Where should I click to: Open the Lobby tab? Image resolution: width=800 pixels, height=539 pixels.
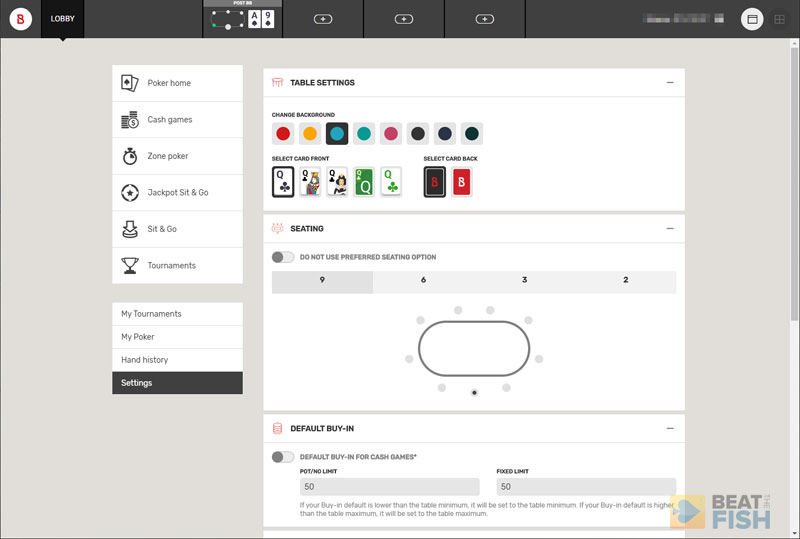[x=62, y=19]
